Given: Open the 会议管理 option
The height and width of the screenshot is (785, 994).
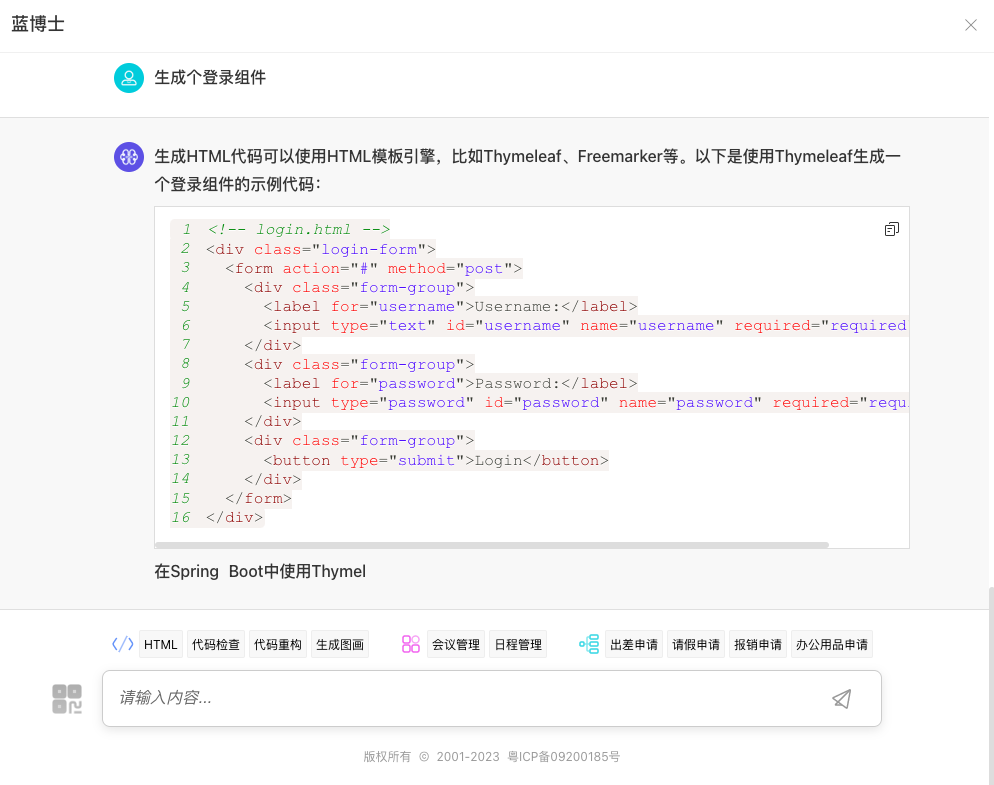Looking at the screenshot, I should coord(456,644).
